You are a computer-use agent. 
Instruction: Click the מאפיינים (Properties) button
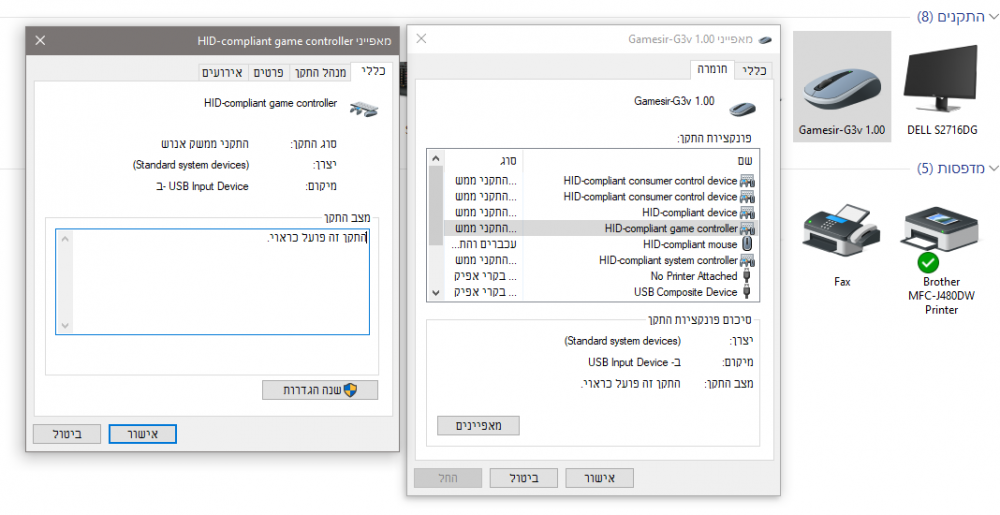[478, 425]
